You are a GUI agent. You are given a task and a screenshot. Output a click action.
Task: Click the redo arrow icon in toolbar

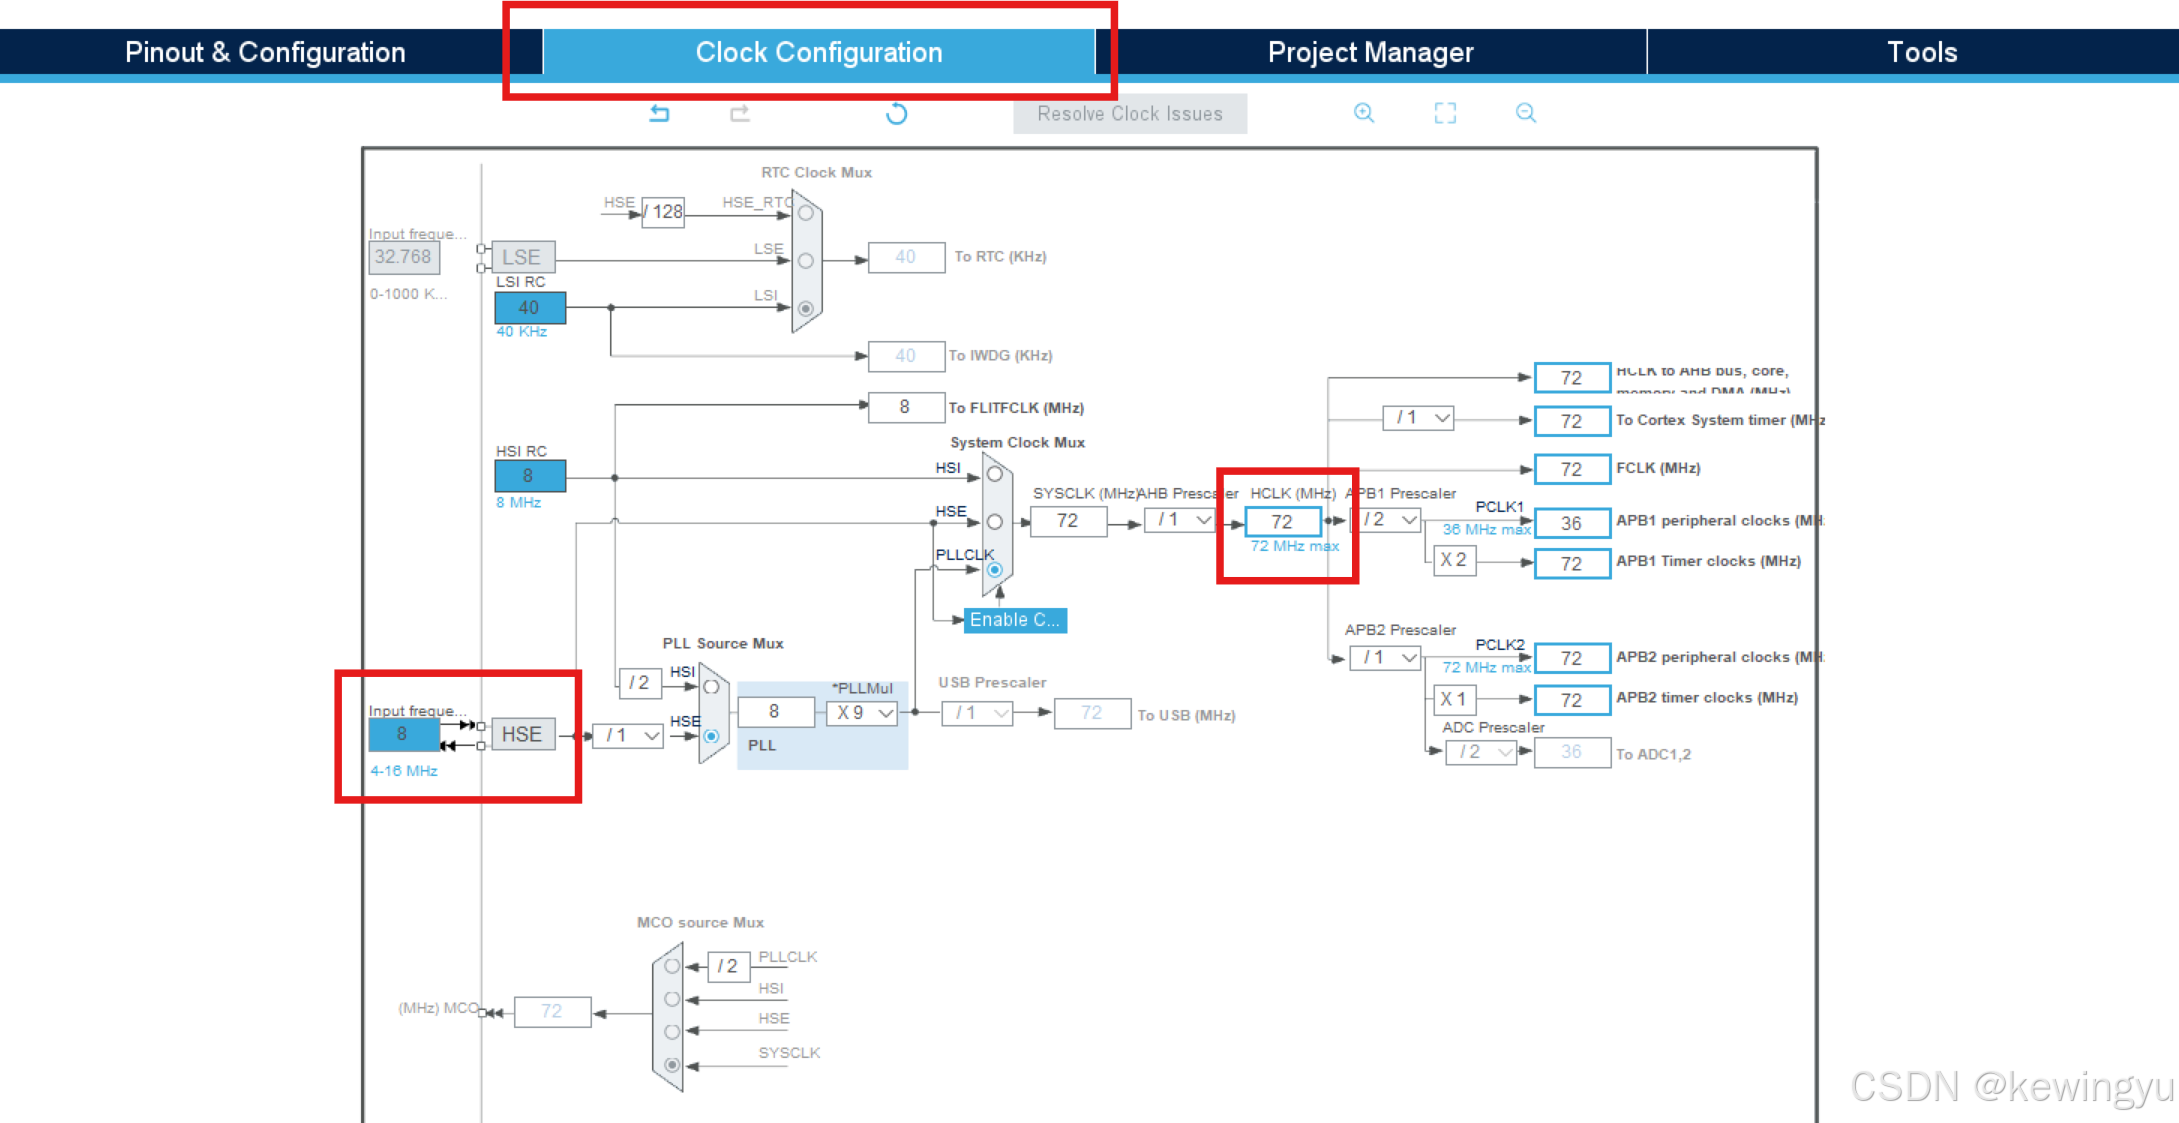(x=740, y=114)
